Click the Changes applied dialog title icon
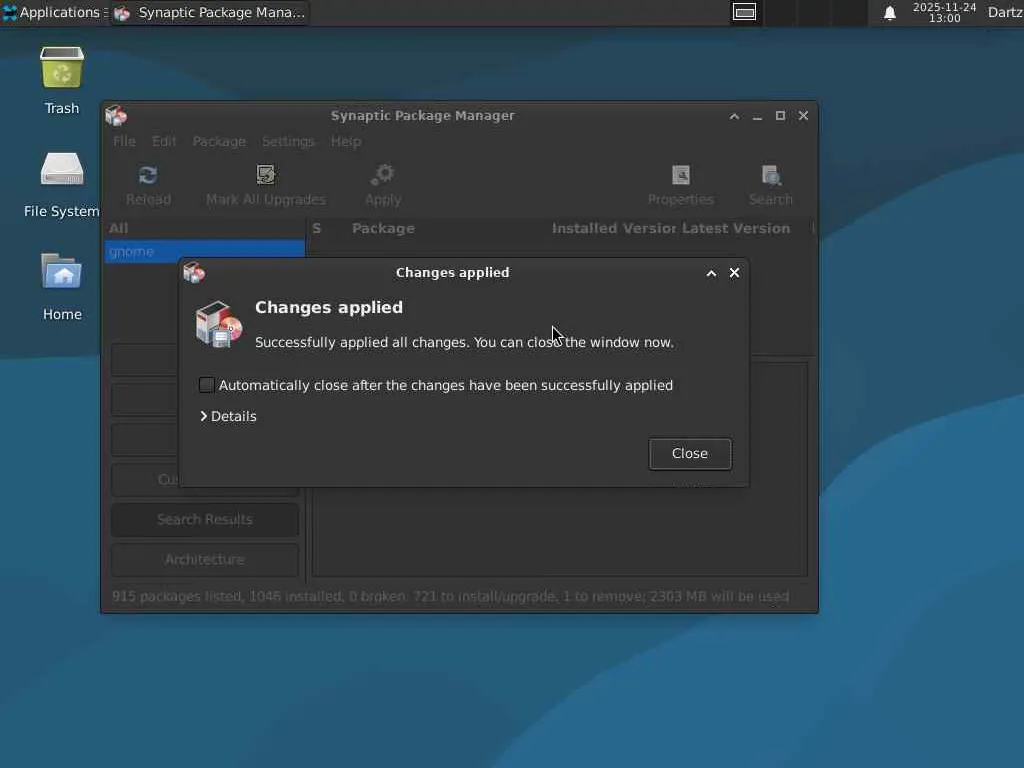 click(194, 272)
